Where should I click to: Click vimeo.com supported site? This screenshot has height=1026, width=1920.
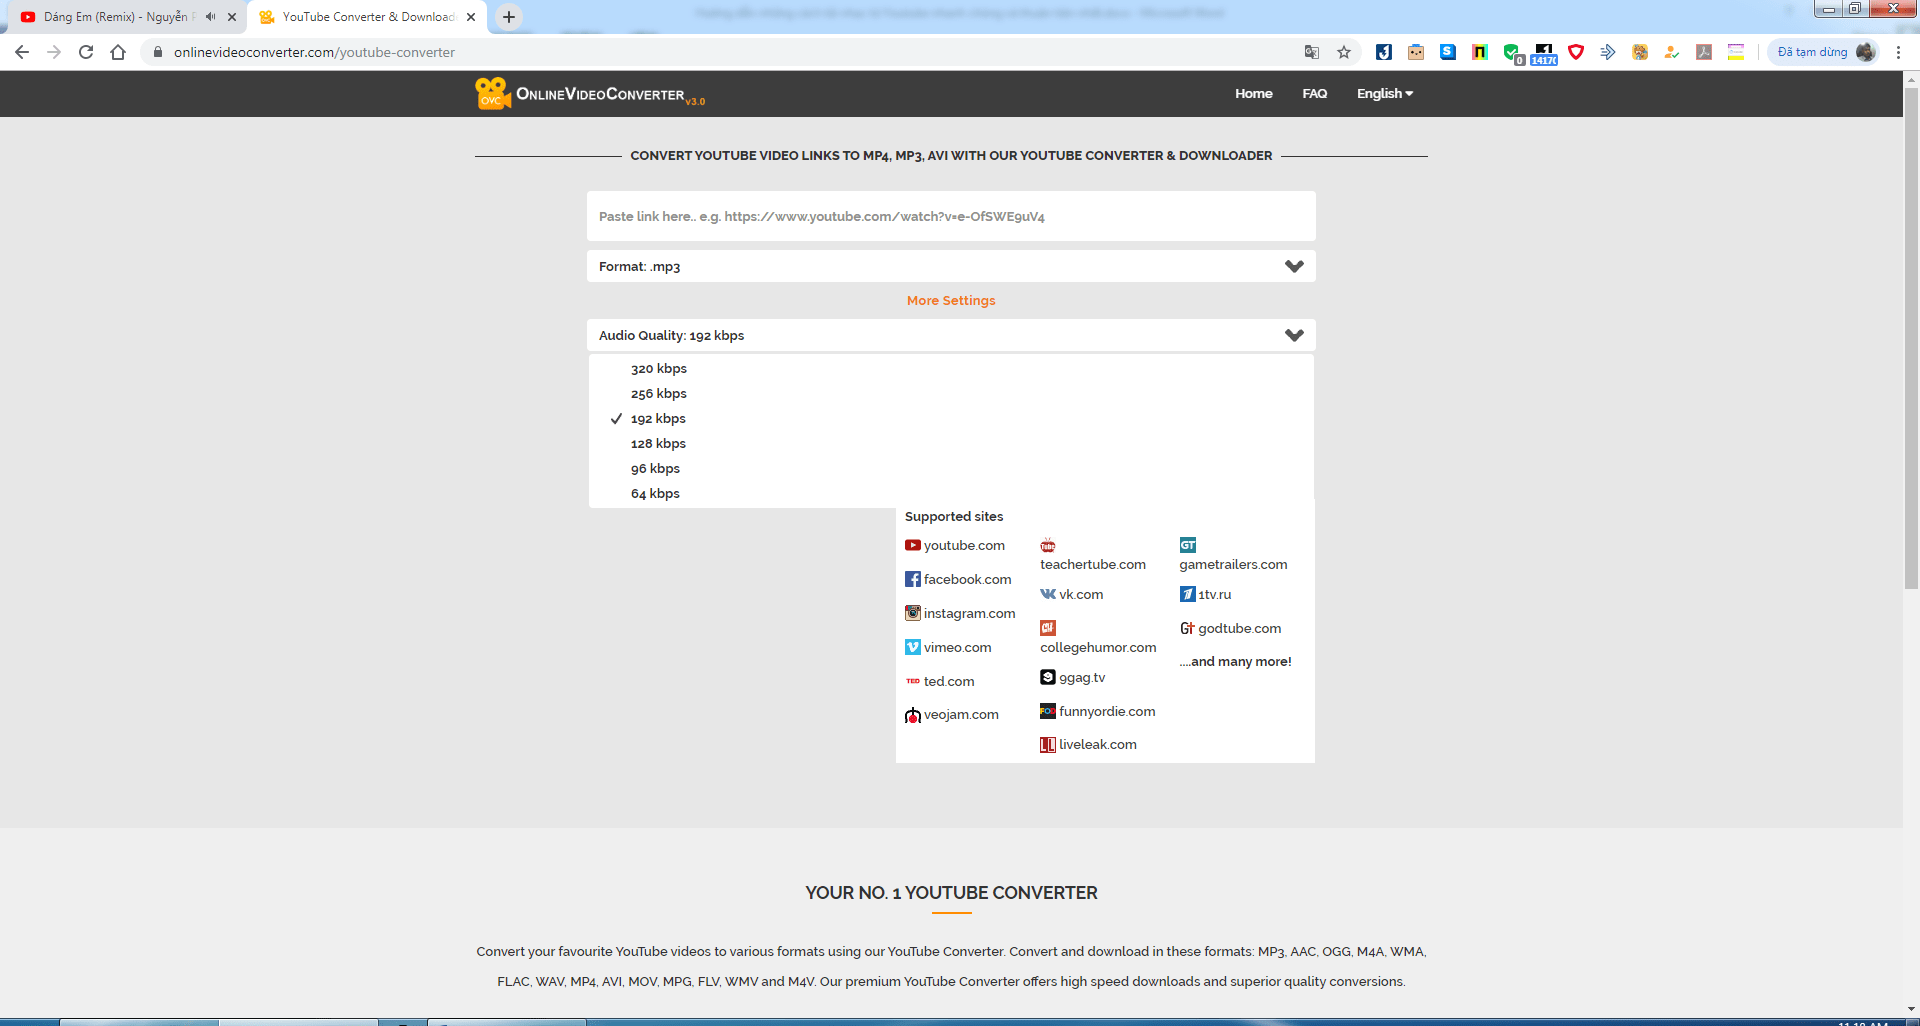click(948, 647)
